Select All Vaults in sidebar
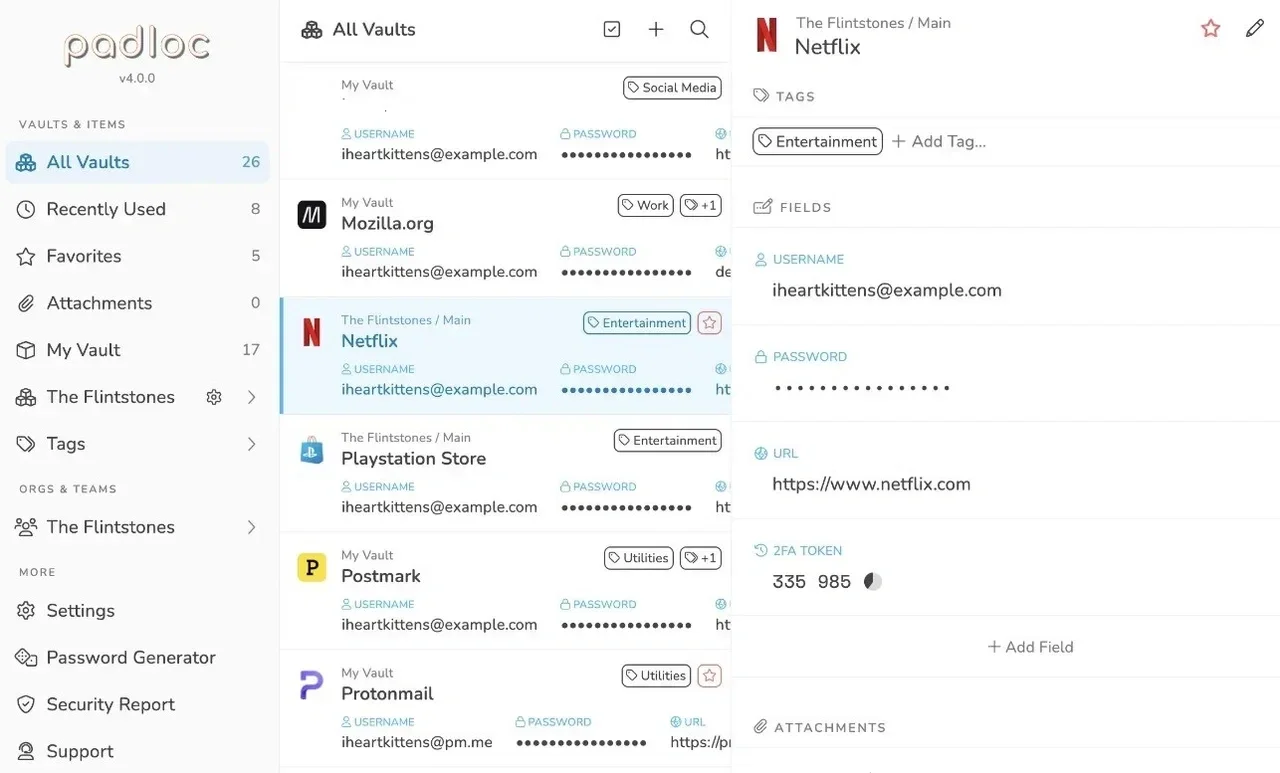This screenshot has height=773, width=1280. [138, 162]
